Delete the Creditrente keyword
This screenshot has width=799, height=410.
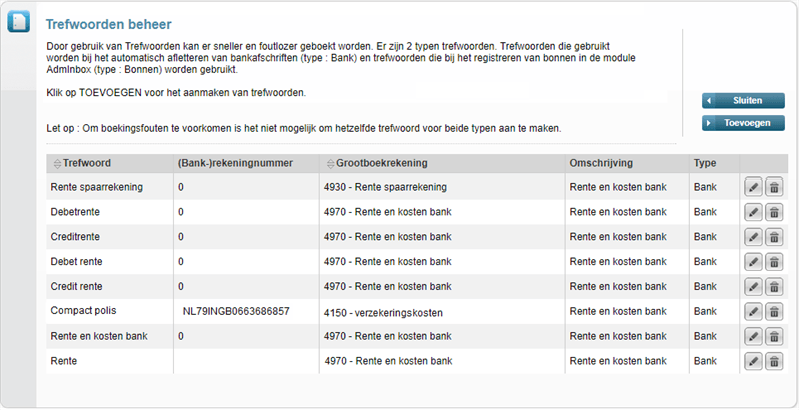[x=774, y=237]
